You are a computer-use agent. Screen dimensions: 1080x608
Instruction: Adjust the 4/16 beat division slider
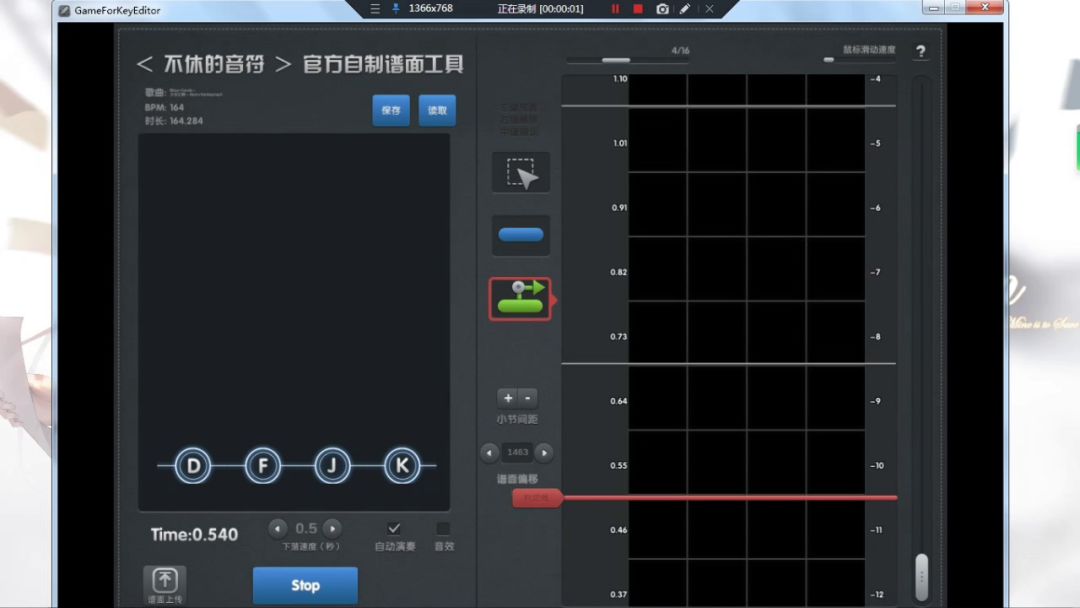[616, 61]
